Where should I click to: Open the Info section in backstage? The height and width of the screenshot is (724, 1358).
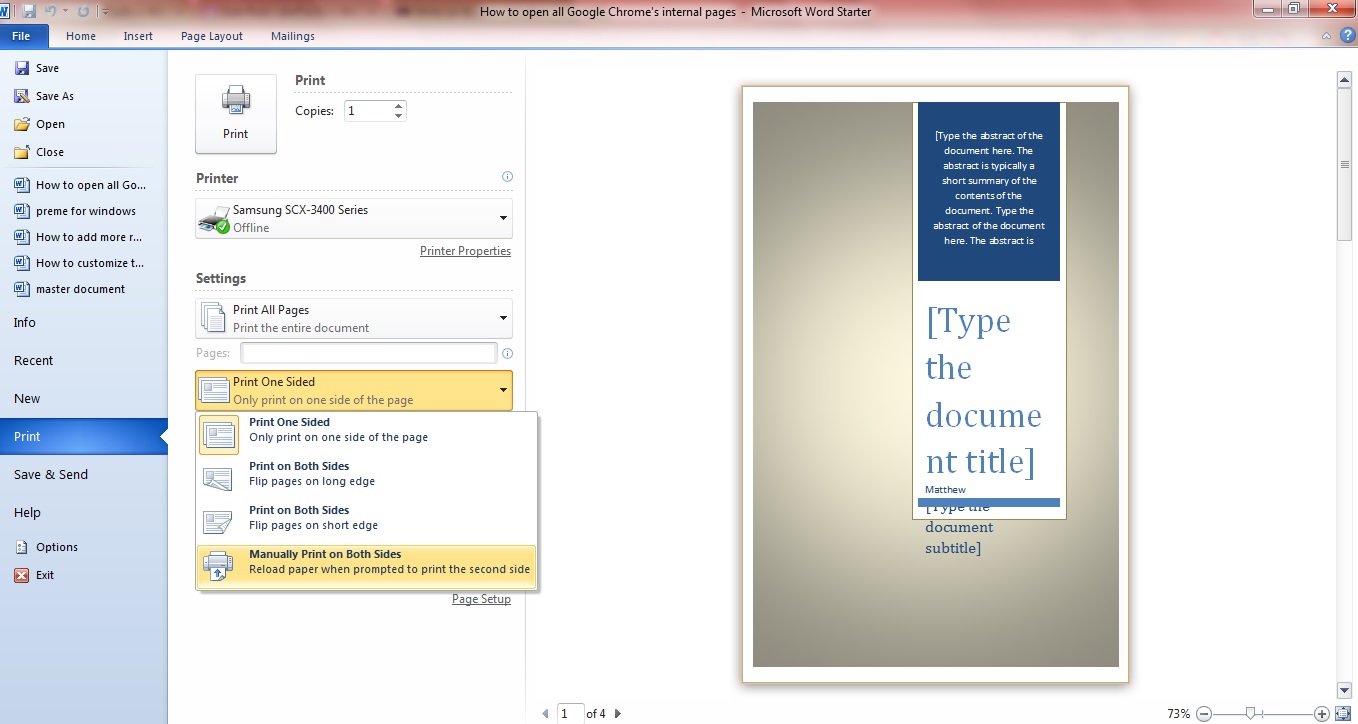[x=25, y=322]
